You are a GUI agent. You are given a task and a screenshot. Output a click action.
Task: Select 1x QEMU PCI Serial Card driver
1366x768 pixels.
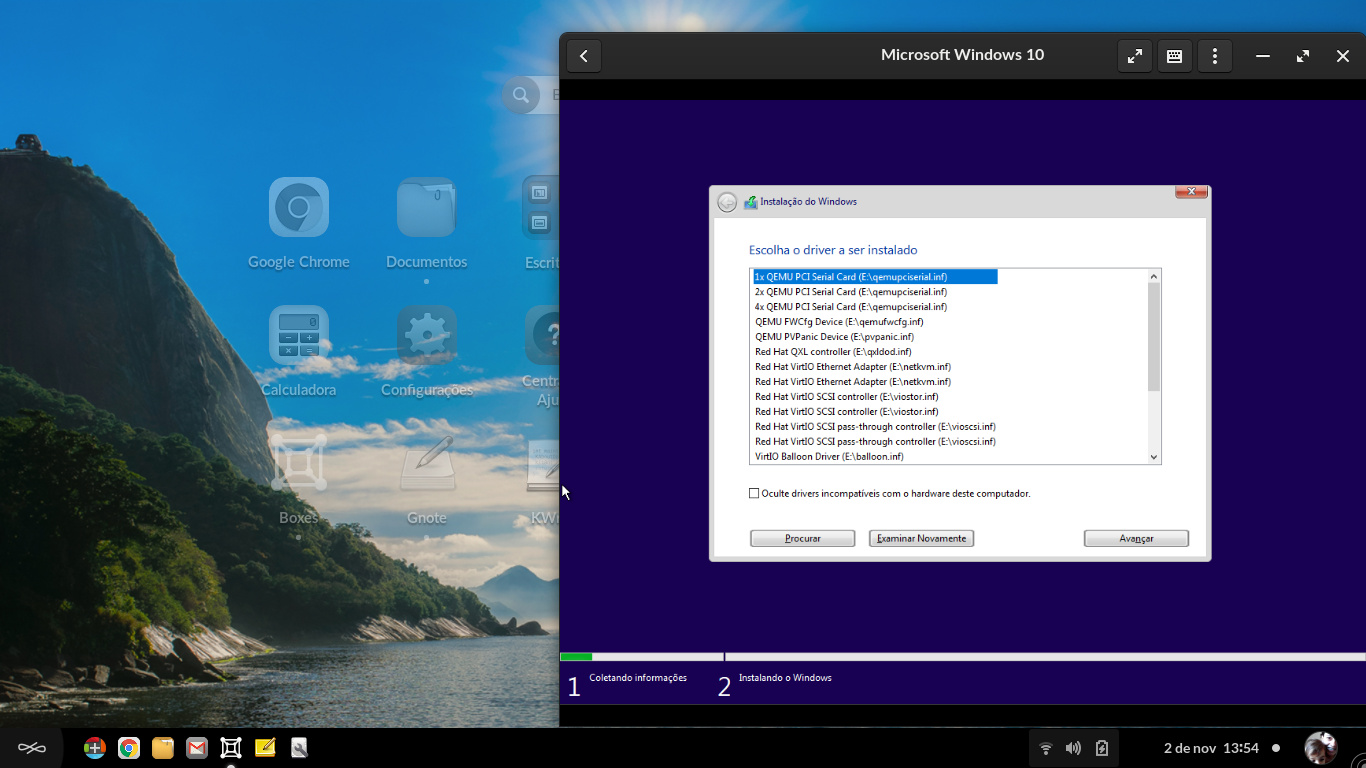click(875, 277)
